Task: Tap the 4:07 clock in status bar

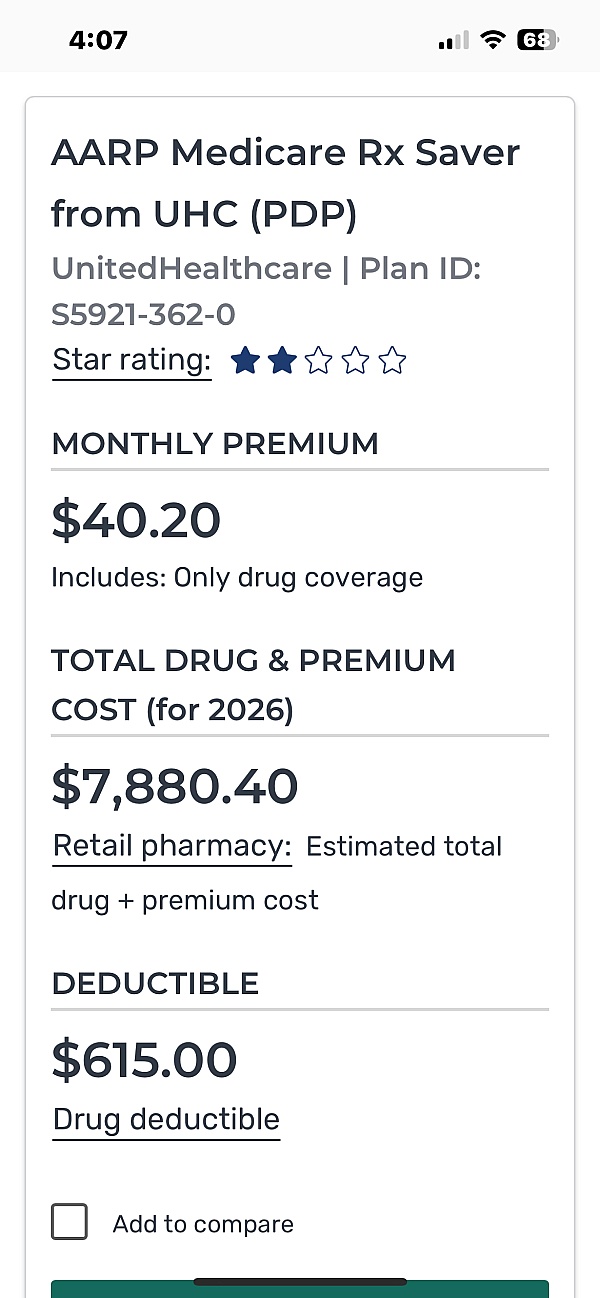Action: (98, 40)
